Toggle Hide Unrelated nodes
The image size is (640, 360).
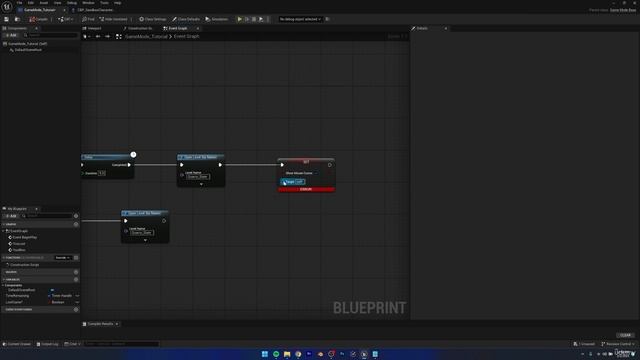pos(113,19)
